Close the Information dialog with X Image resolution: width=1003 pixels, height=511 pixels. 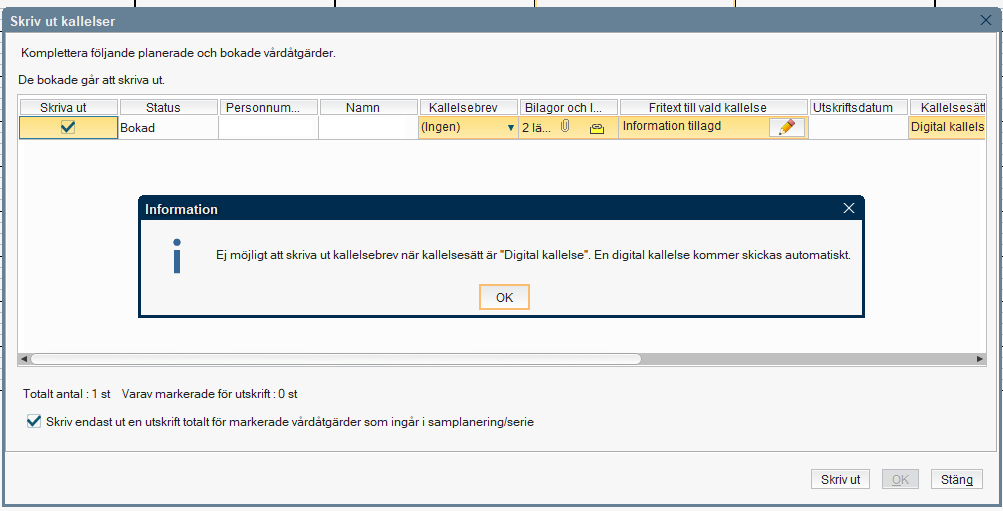pyautogui.click(x=849, y=208)
